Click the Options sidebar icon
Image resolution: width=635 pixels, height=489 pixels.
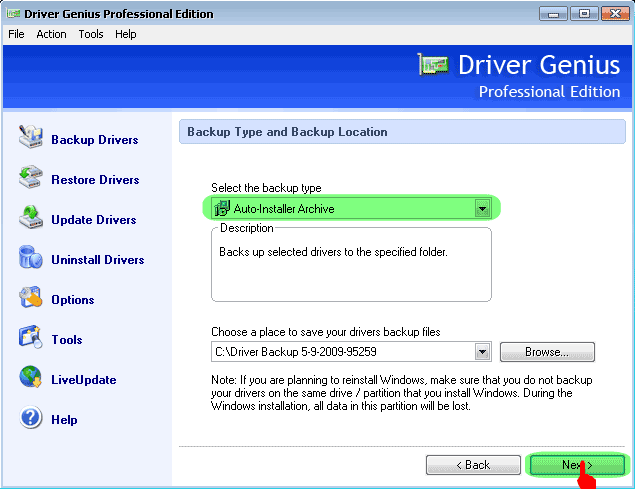[30, 297]
